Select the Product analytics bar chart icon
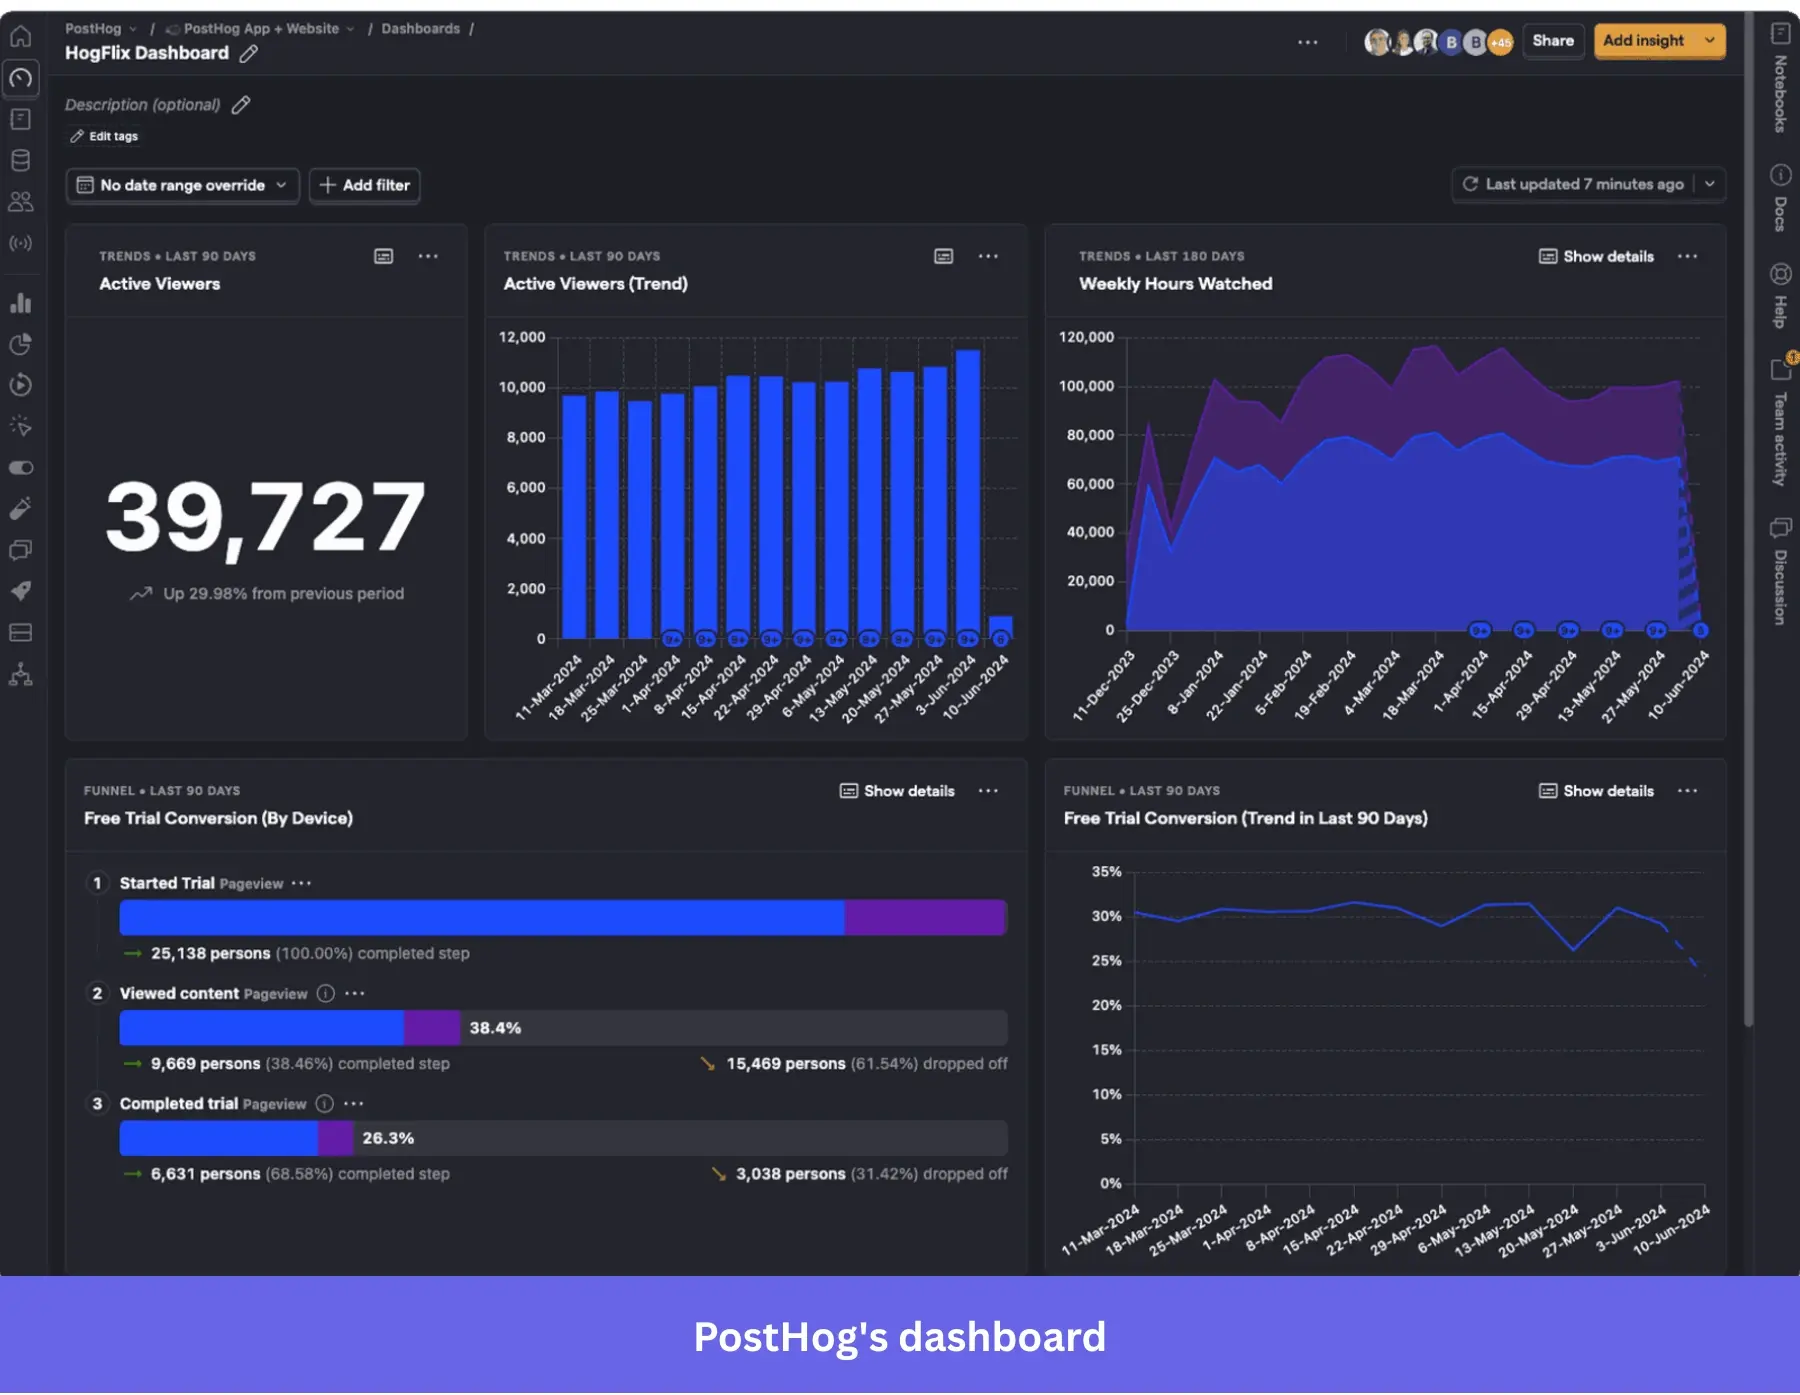Image resolution: width=1800 pixels, height=1395 pixels. tap(21, 303)
